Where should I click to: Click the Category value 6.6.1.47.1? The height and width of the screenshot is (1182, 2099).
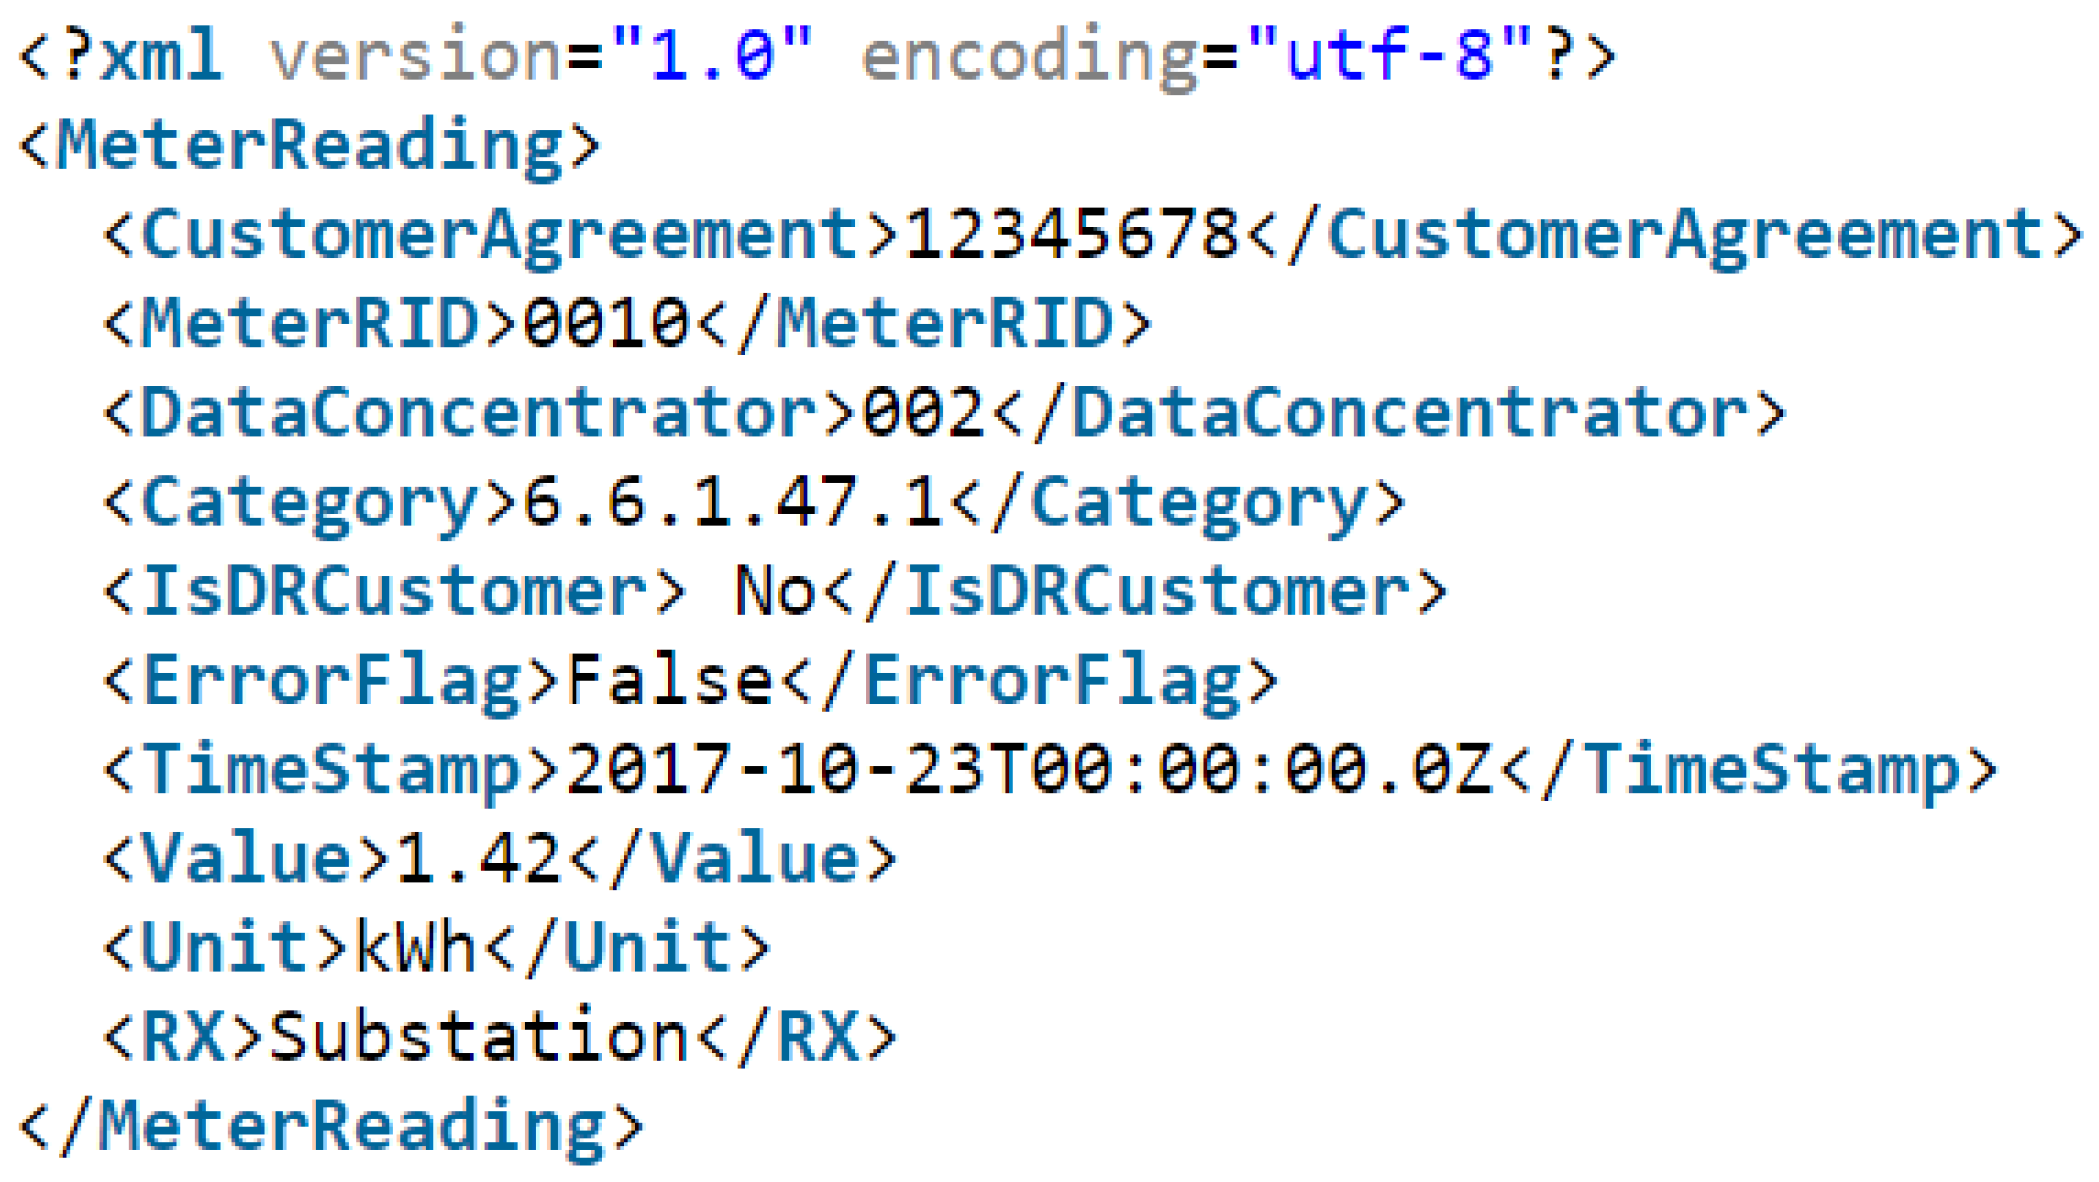click(x=732, y=501)
